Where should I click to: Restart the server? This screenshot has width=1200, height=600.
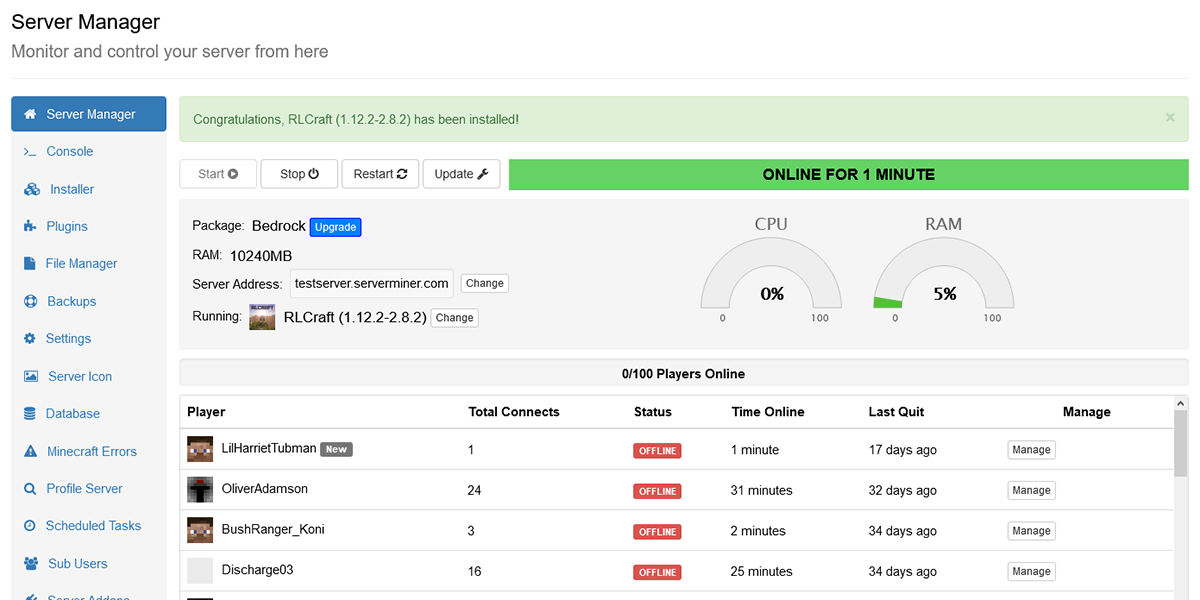(380, 174)
